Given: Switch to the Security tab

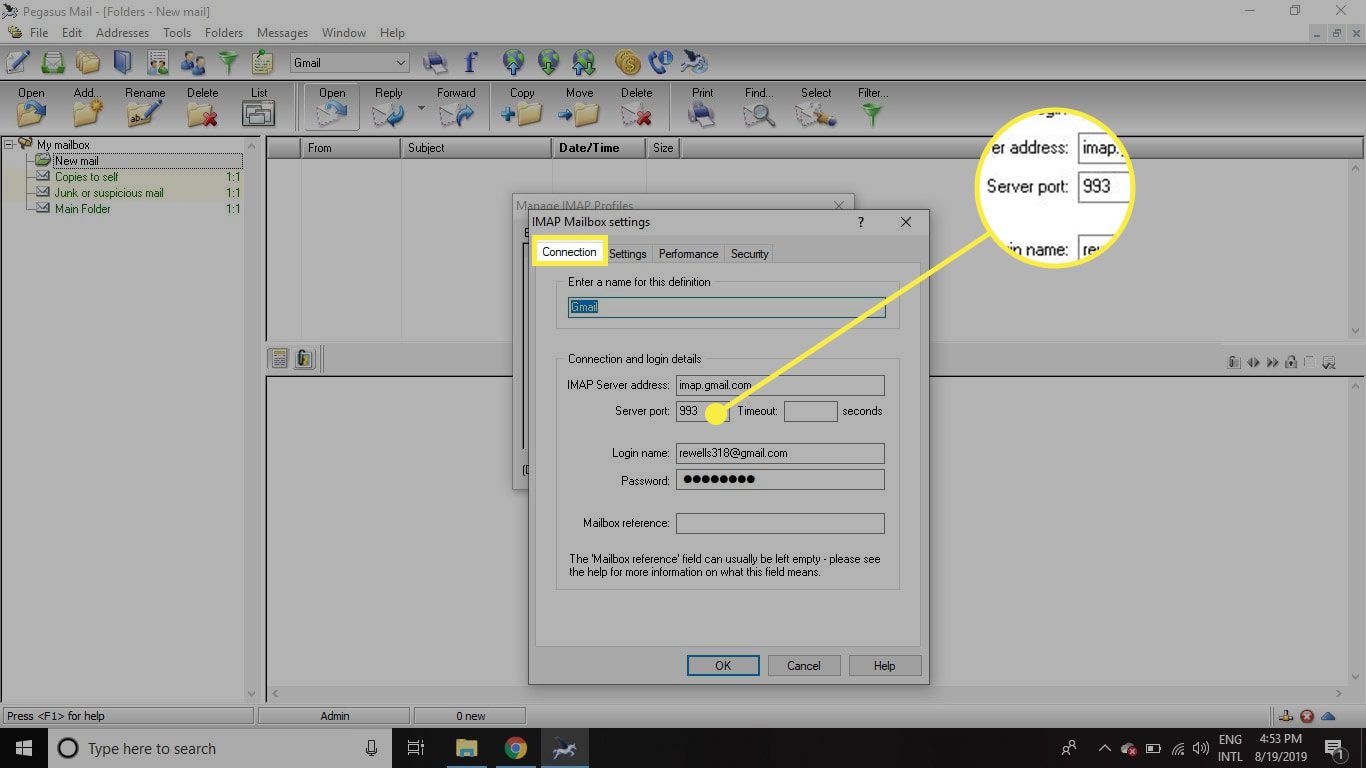Looking at the screenshot, I should click(x=749, y=254).
